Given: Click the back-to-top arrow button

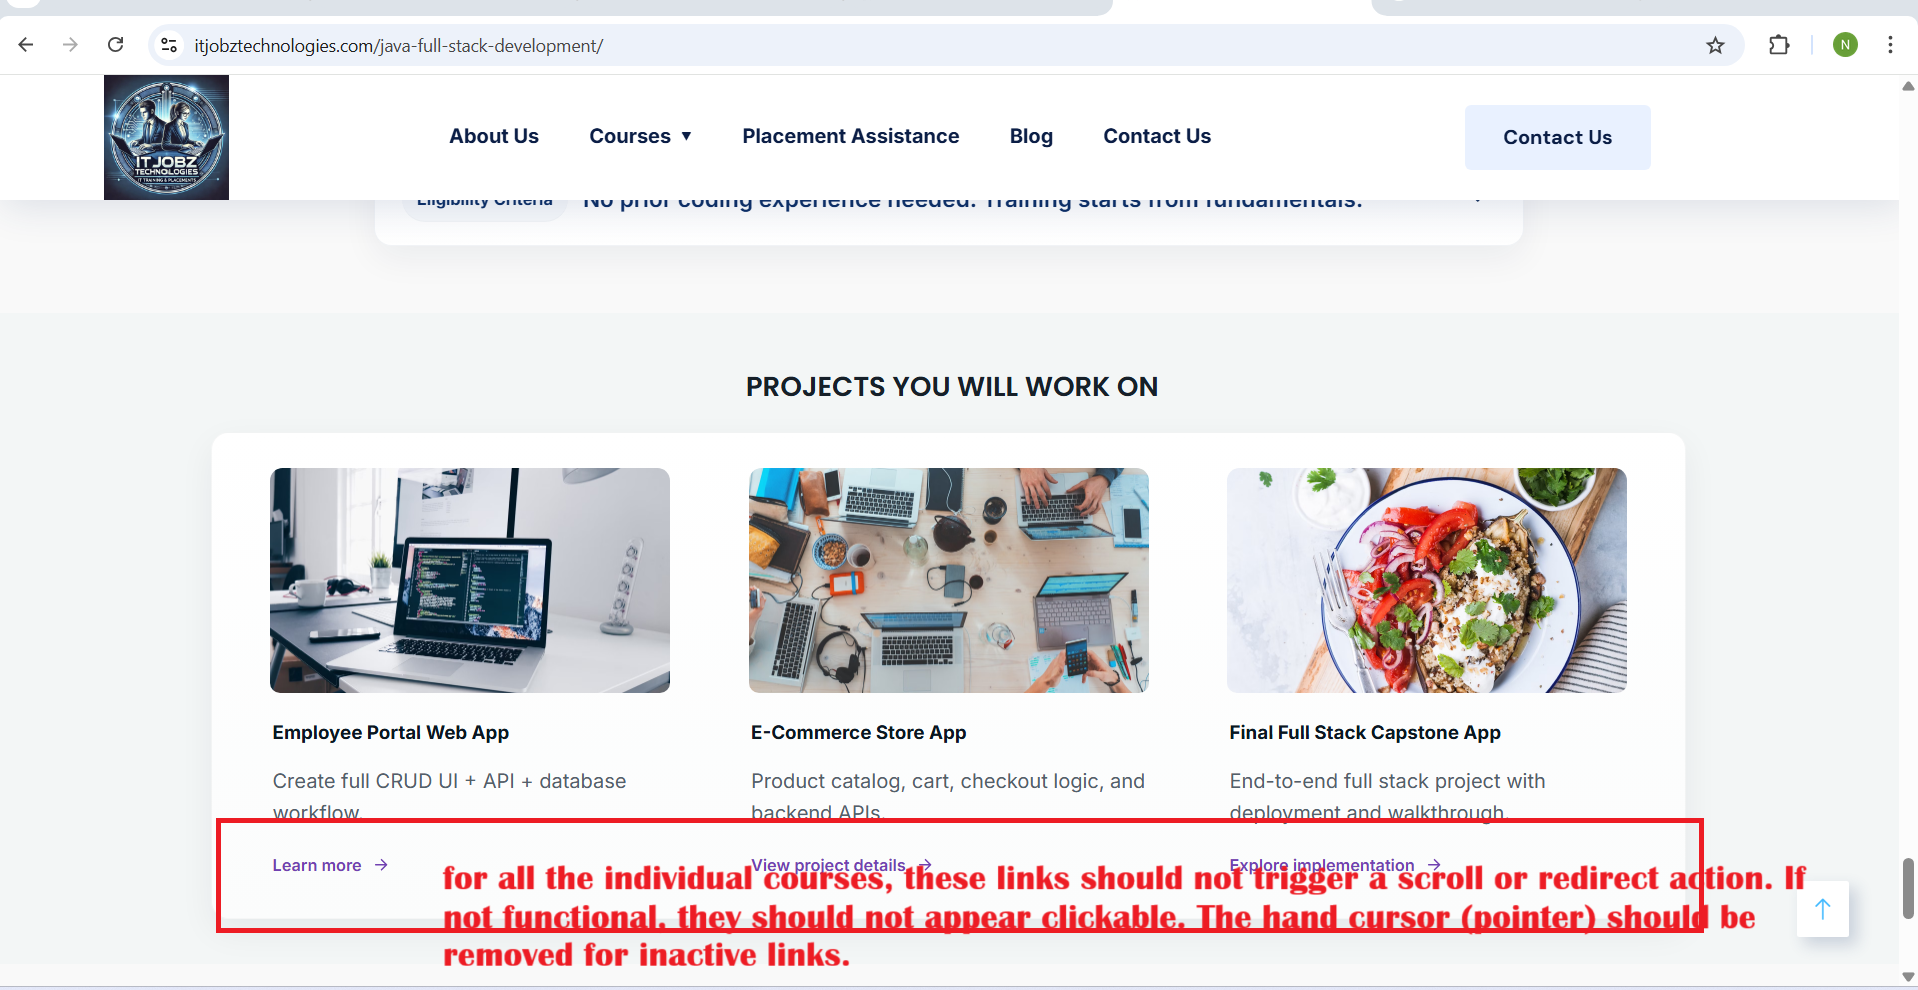Looking at the screenshot, I should click(x=1822, y=909).
